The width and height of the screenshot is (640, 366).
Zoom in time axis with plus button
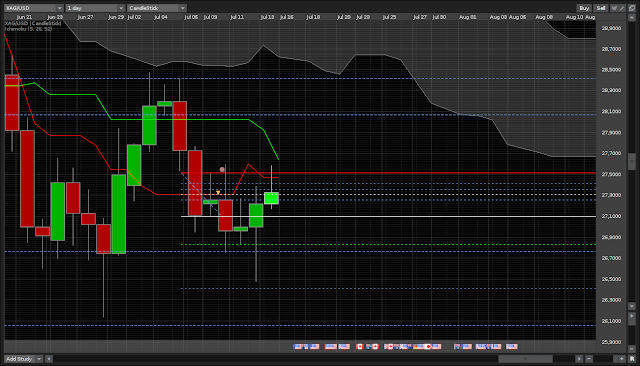coord(622,359)
